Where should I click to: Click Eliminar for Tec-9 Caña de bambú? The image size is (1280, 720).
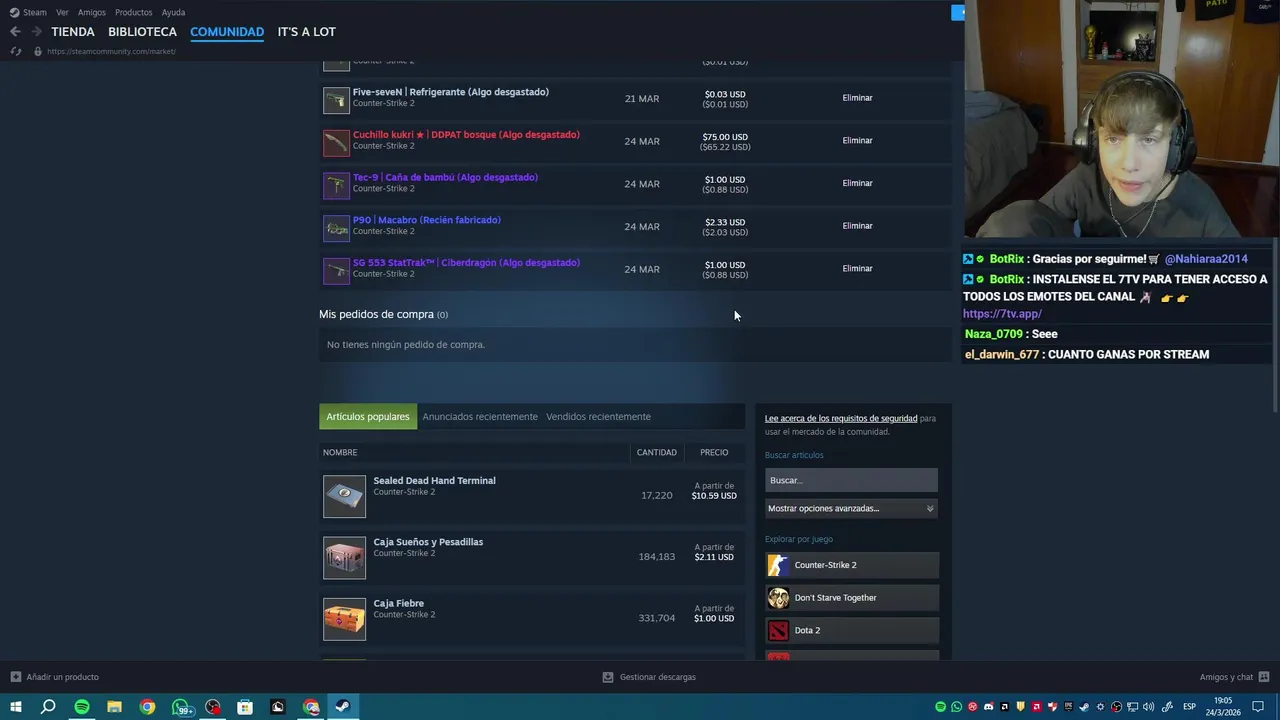pyautogui.click(x=857, y=184)
